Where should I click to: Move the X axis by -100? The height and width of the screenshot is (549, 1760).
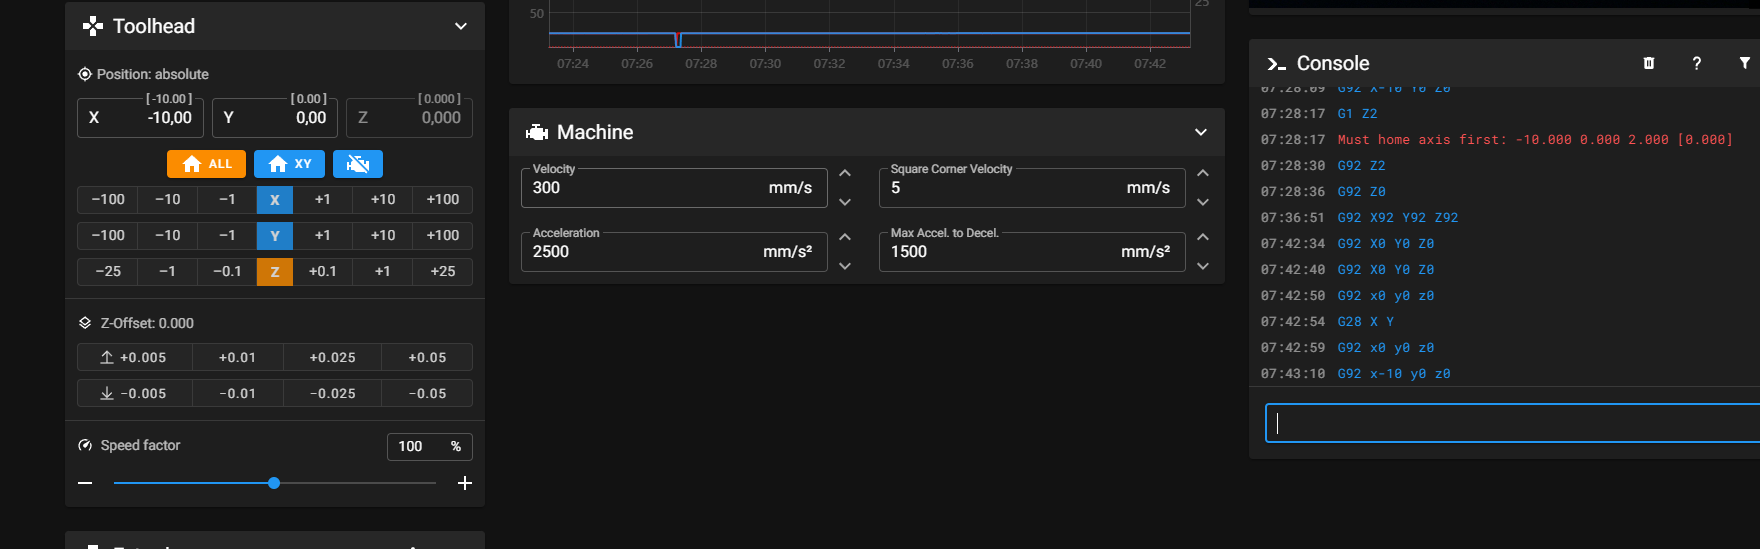click(108, 200)
